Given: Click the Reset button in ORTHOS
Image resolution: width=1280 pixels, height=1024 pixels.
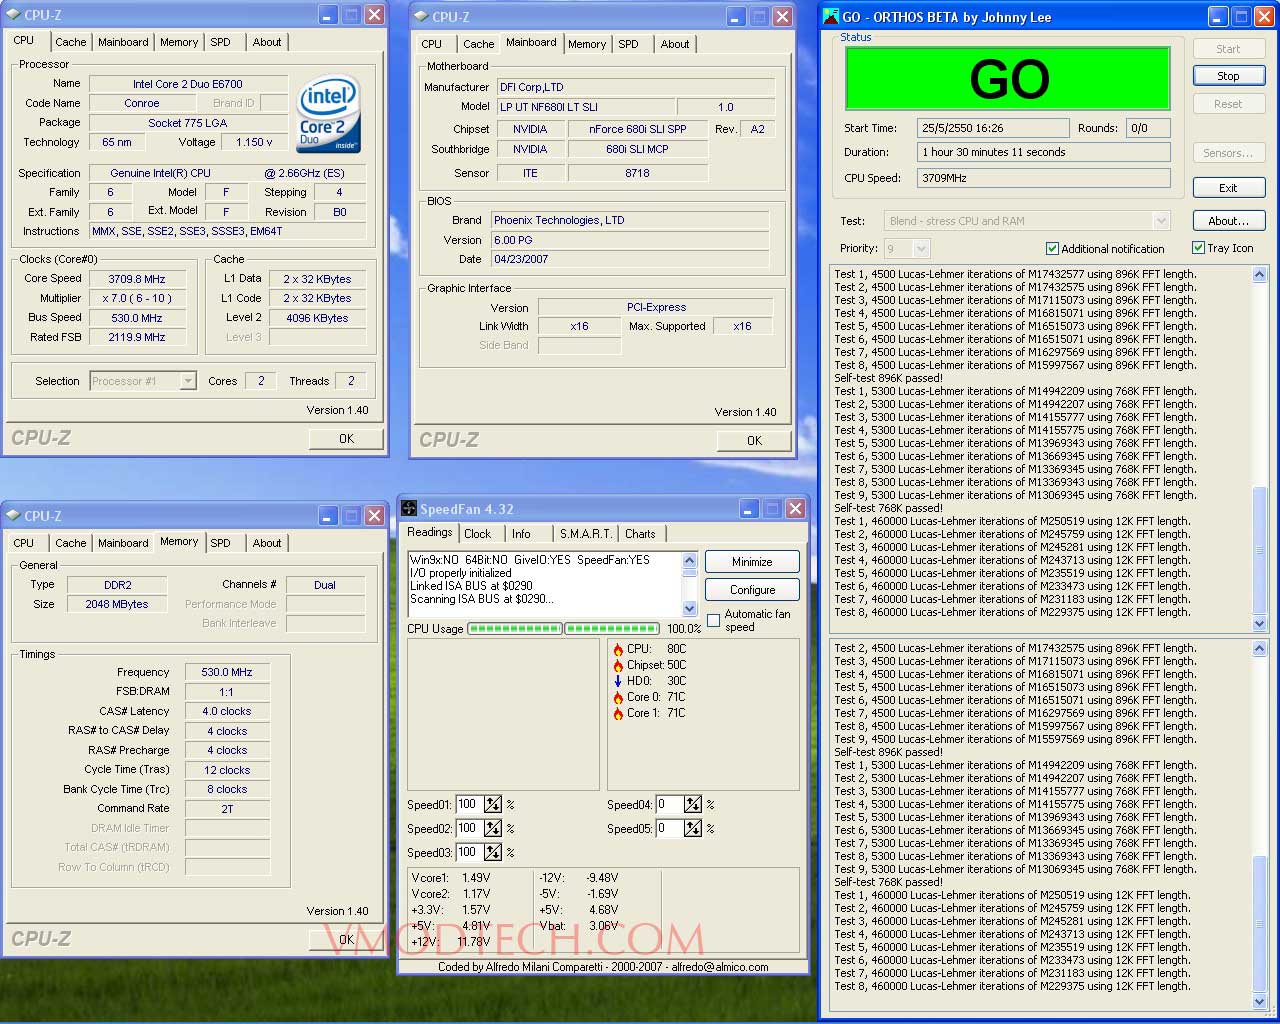Looking at the screenshot, I should click(1228, 104).
